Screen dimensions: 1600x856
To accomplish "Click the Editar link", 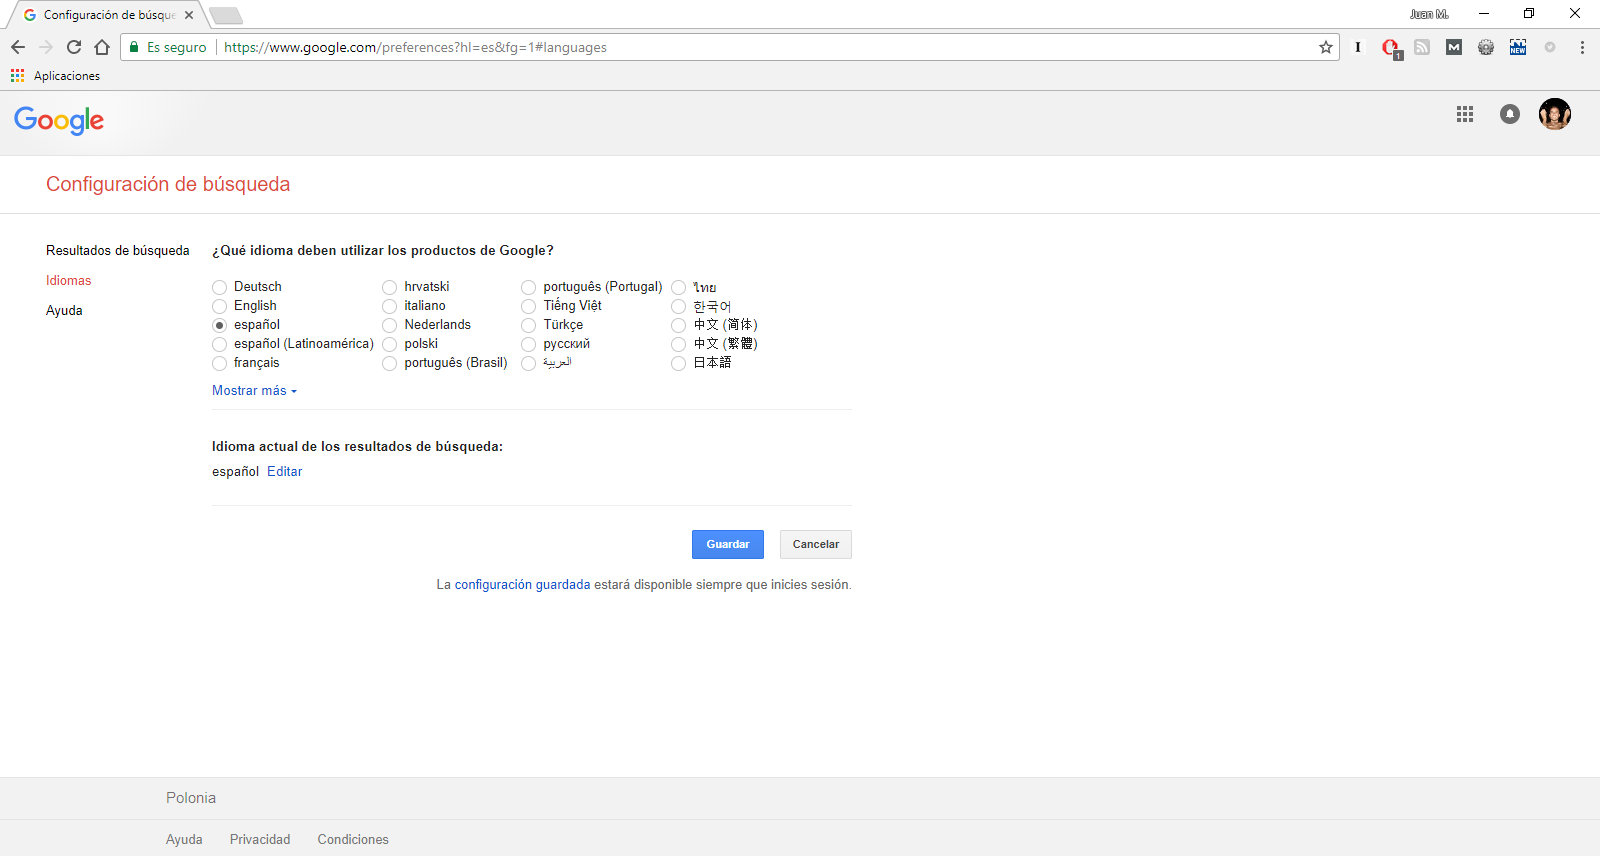I will click(x=285, y=472).
